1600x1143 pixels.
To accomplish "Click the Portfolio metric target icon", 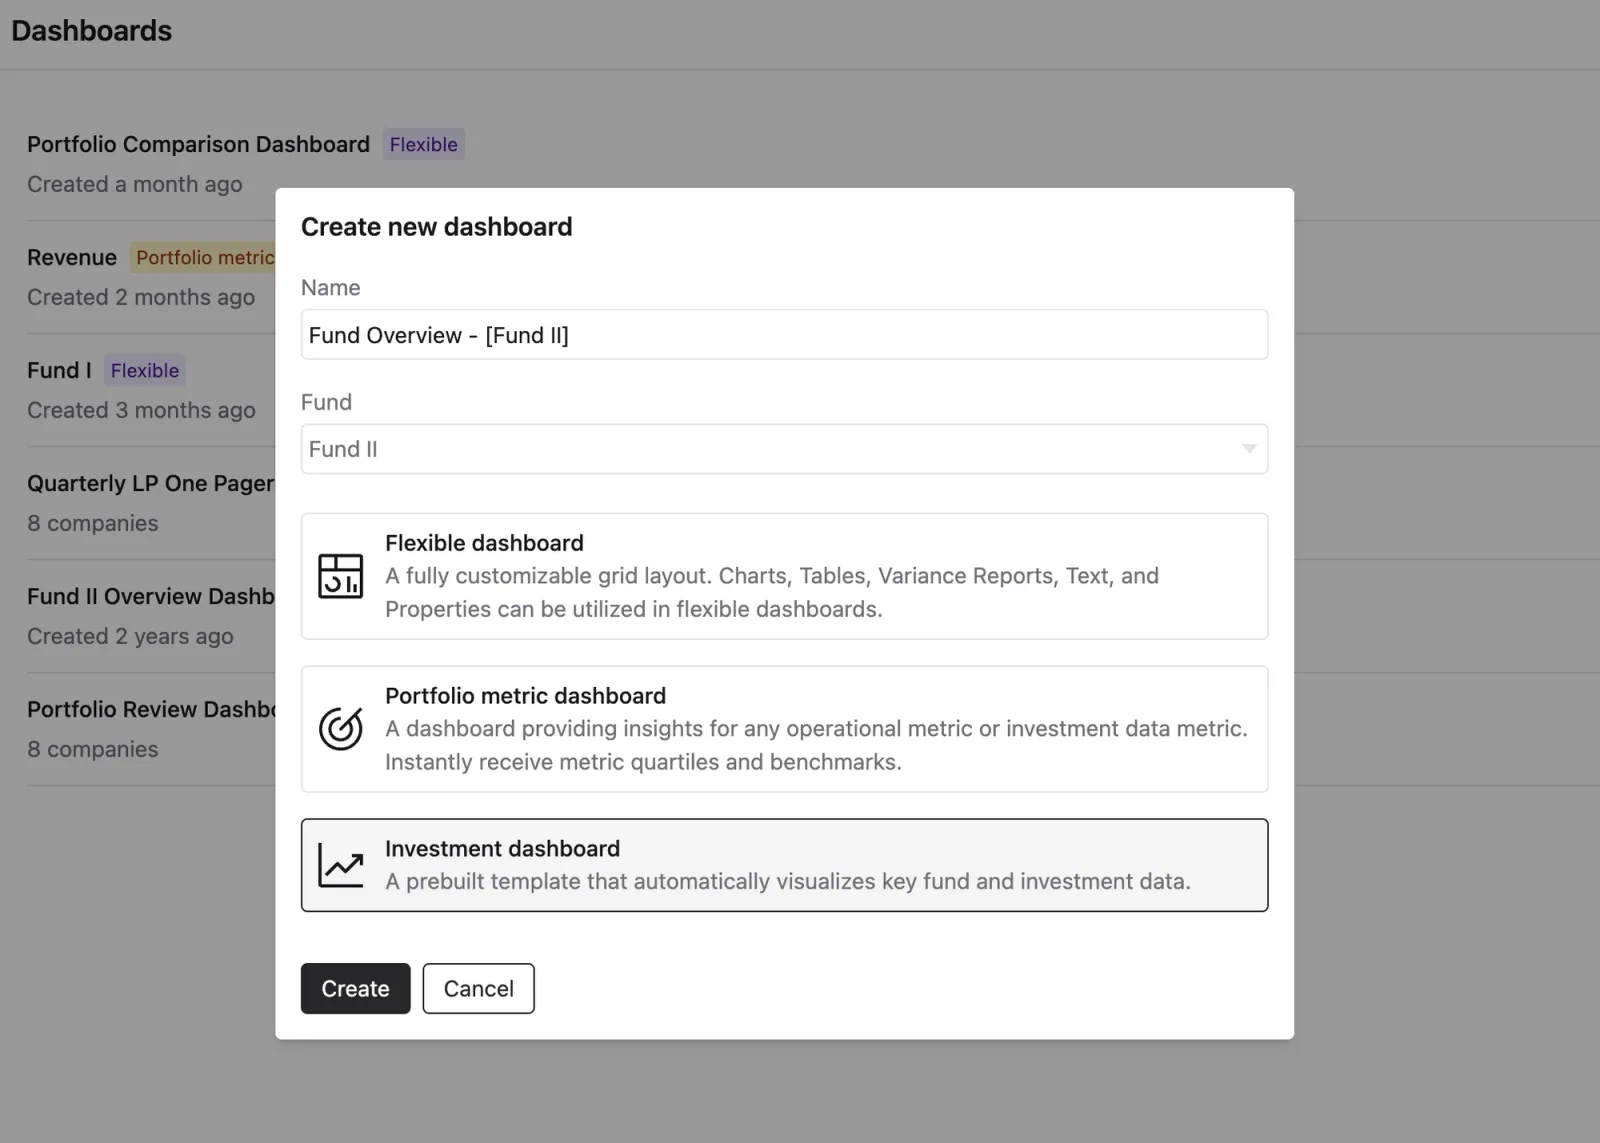I will [x=340, y=729].
